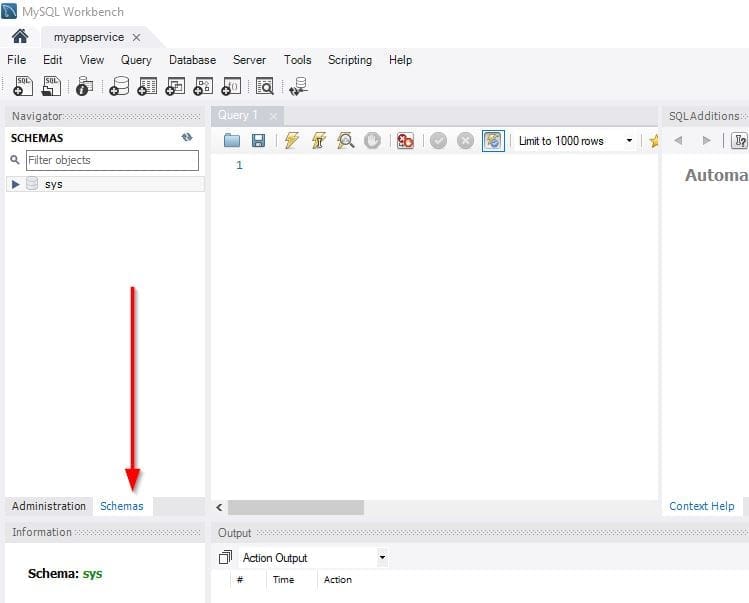Toggle the auto-commit mode button
Screen dimensions: 749x603
[x=493, y=141]
